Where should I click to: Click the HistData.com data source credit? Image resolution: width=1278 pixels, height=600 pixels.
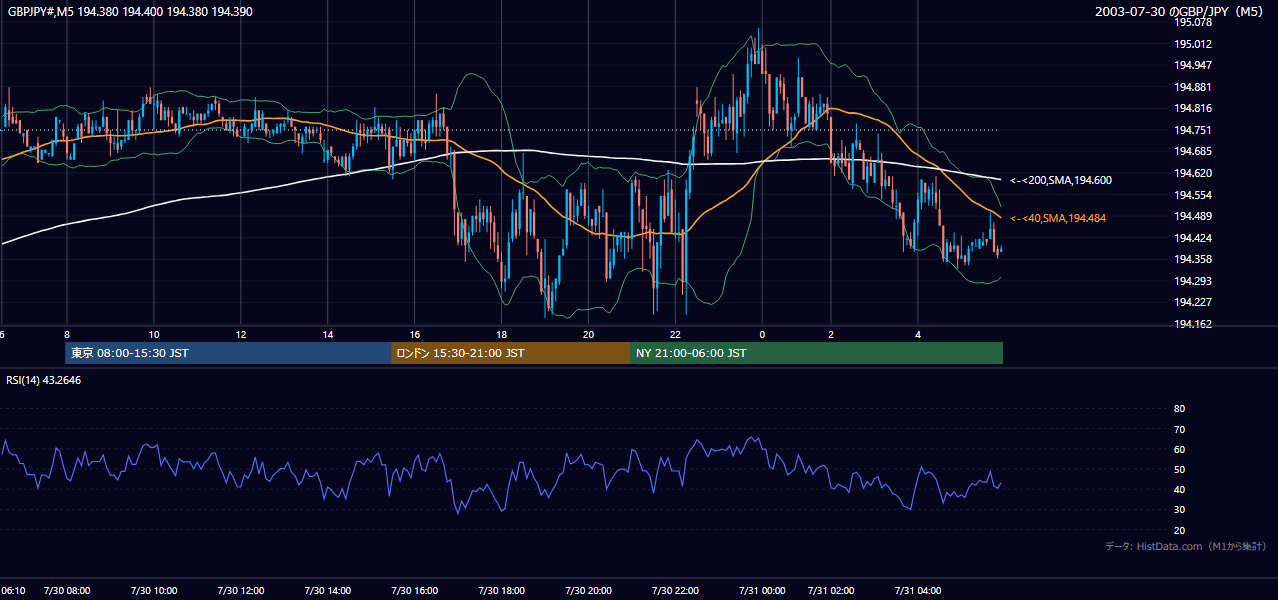pyautogui.click(x=1185, y=546)
